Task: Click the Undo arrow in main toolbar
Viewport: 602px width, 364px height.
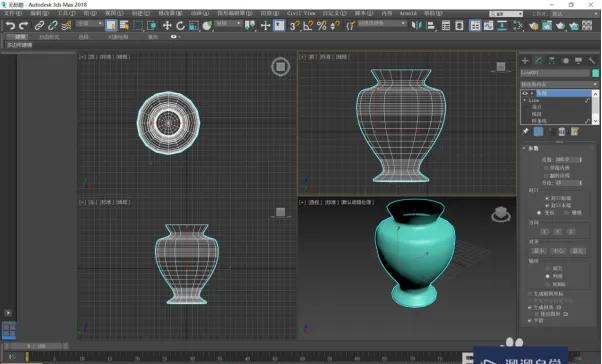Action: click(x=10, y=26)
